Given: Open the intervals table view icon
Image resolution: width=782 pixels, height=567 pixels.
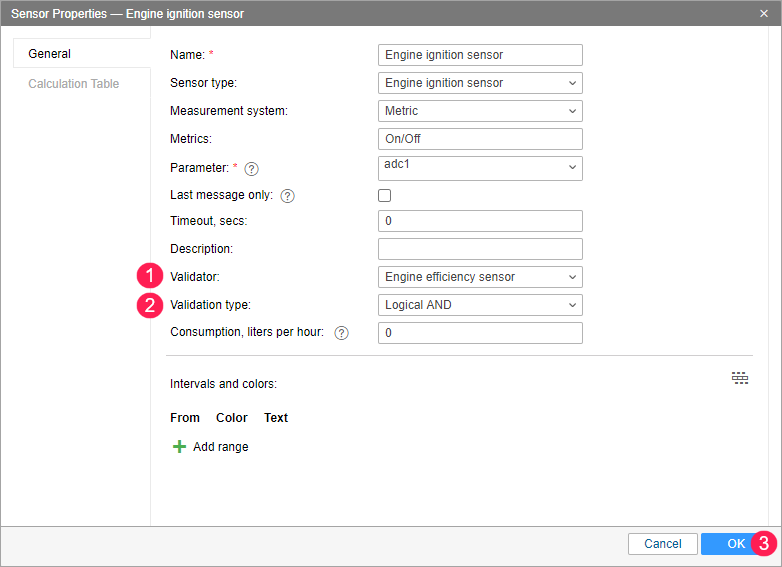Looking at the screenshot, I should (740, 378).
